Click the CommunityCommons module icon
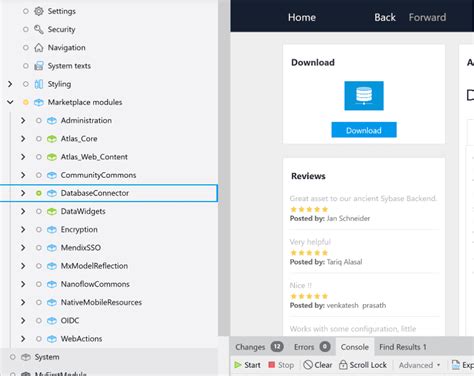 coord(52,175)
